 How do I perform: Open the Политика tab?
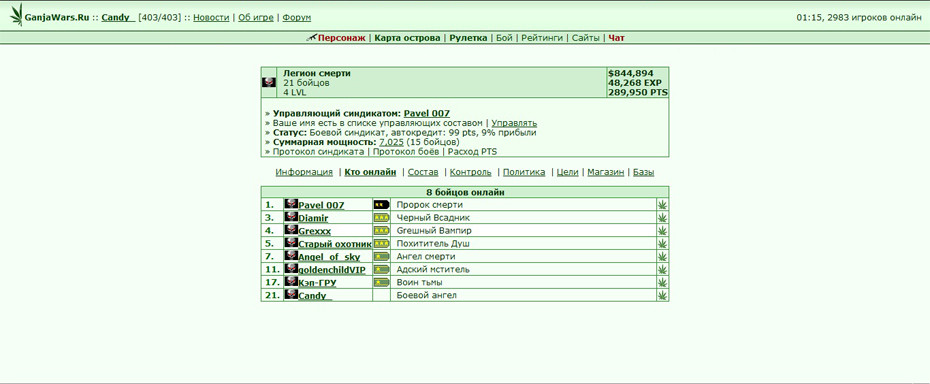tap(524, 172)
